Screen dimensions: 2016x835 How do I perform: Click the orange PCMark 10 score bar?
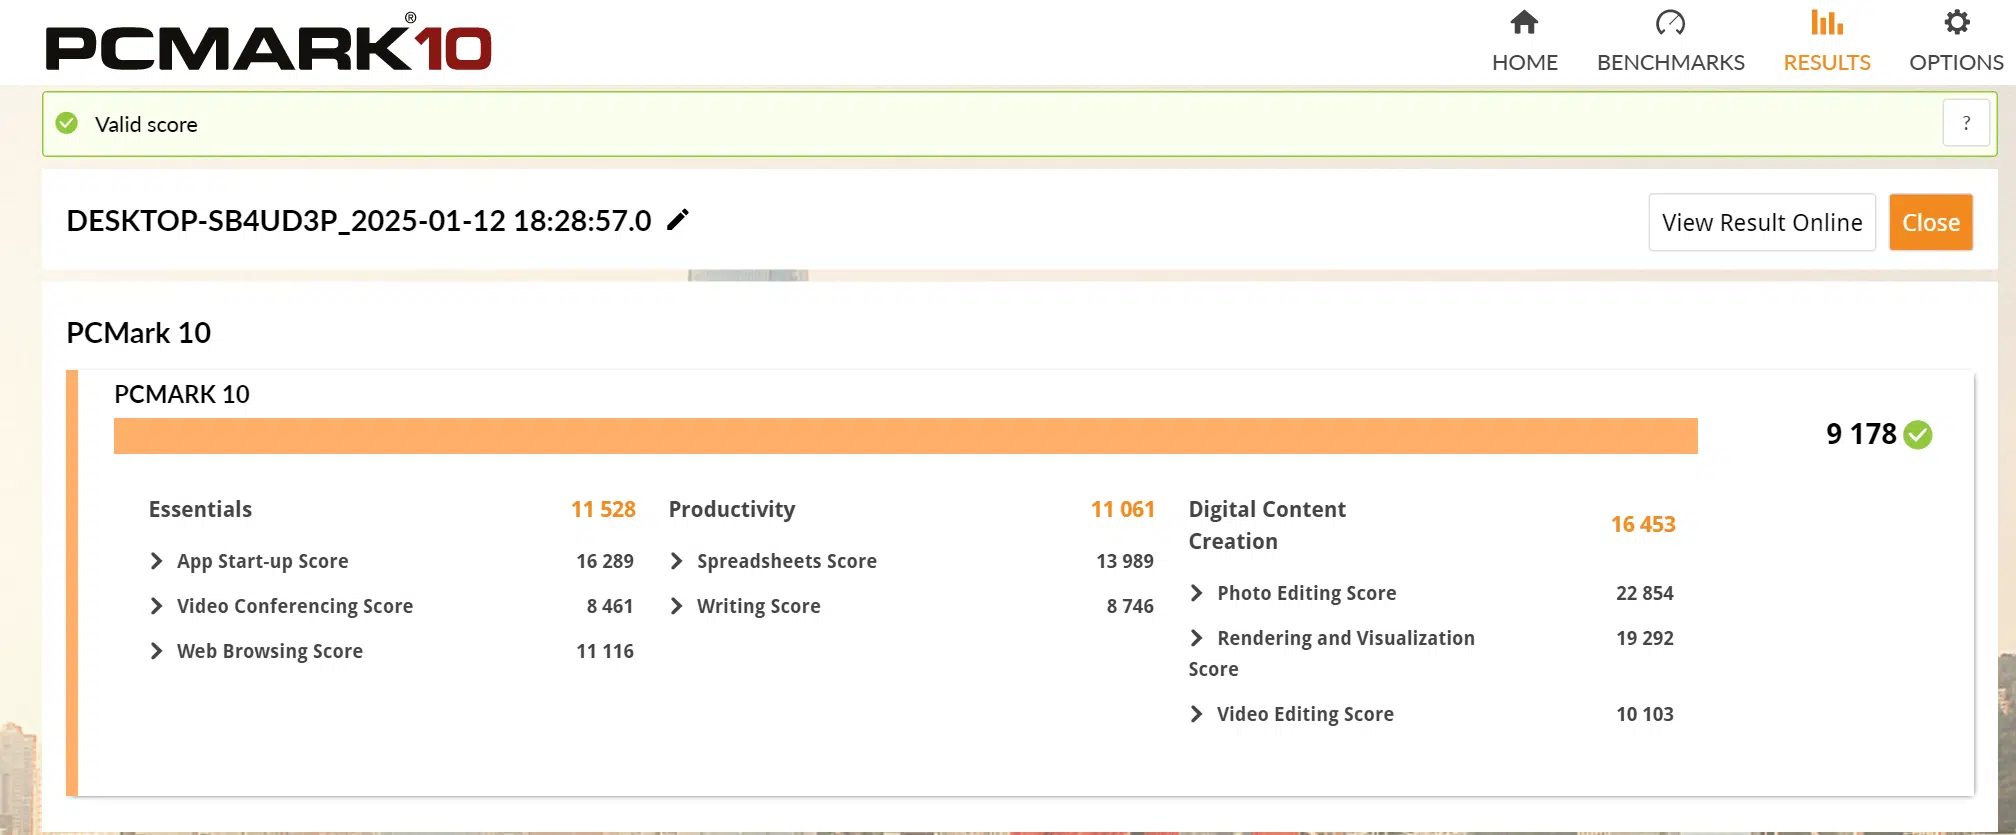click(906, 436)
